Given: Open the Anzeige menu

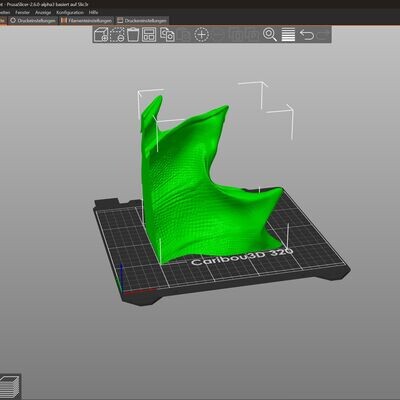Looking at the screenshot, I should 43,12.
